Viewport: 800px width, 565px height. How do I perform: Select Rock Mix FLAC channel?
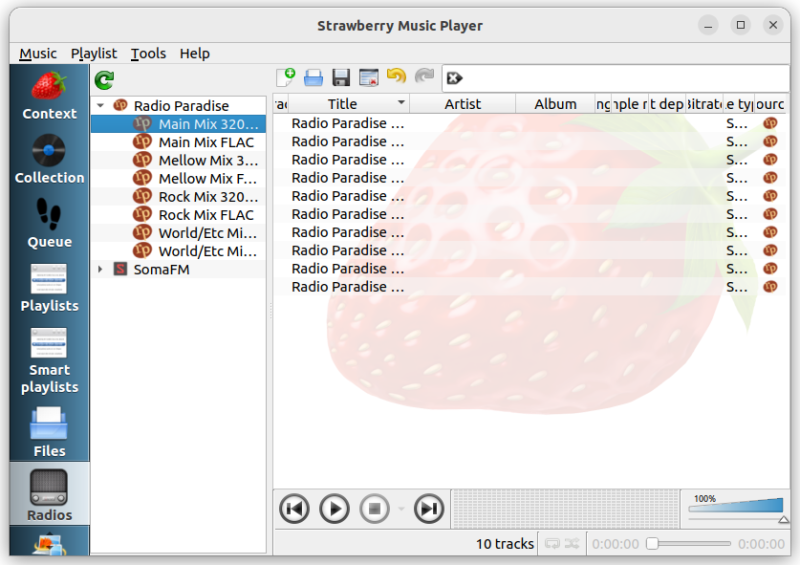(179, 215)
